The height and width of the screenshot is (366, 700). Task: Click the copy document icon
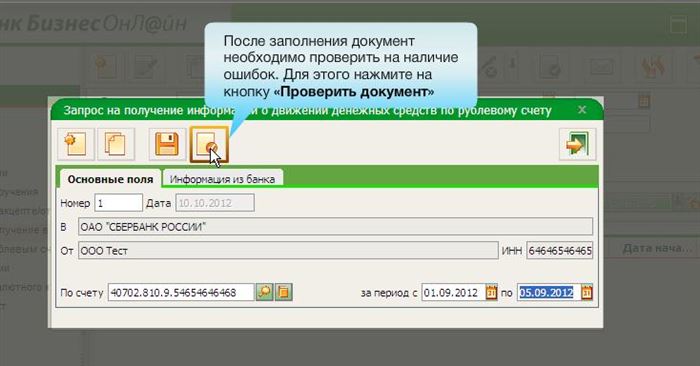click(x=116, y=144)
